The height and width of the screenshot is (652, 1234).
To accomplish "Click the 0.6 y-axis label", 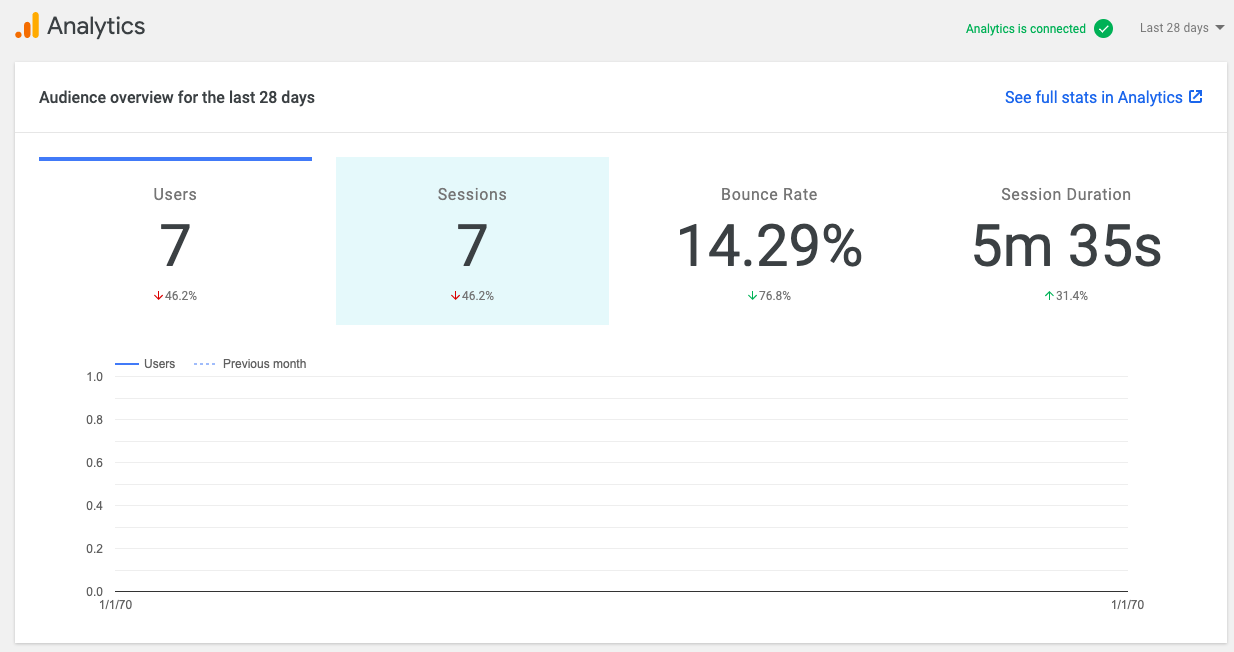I will (94, 463).
